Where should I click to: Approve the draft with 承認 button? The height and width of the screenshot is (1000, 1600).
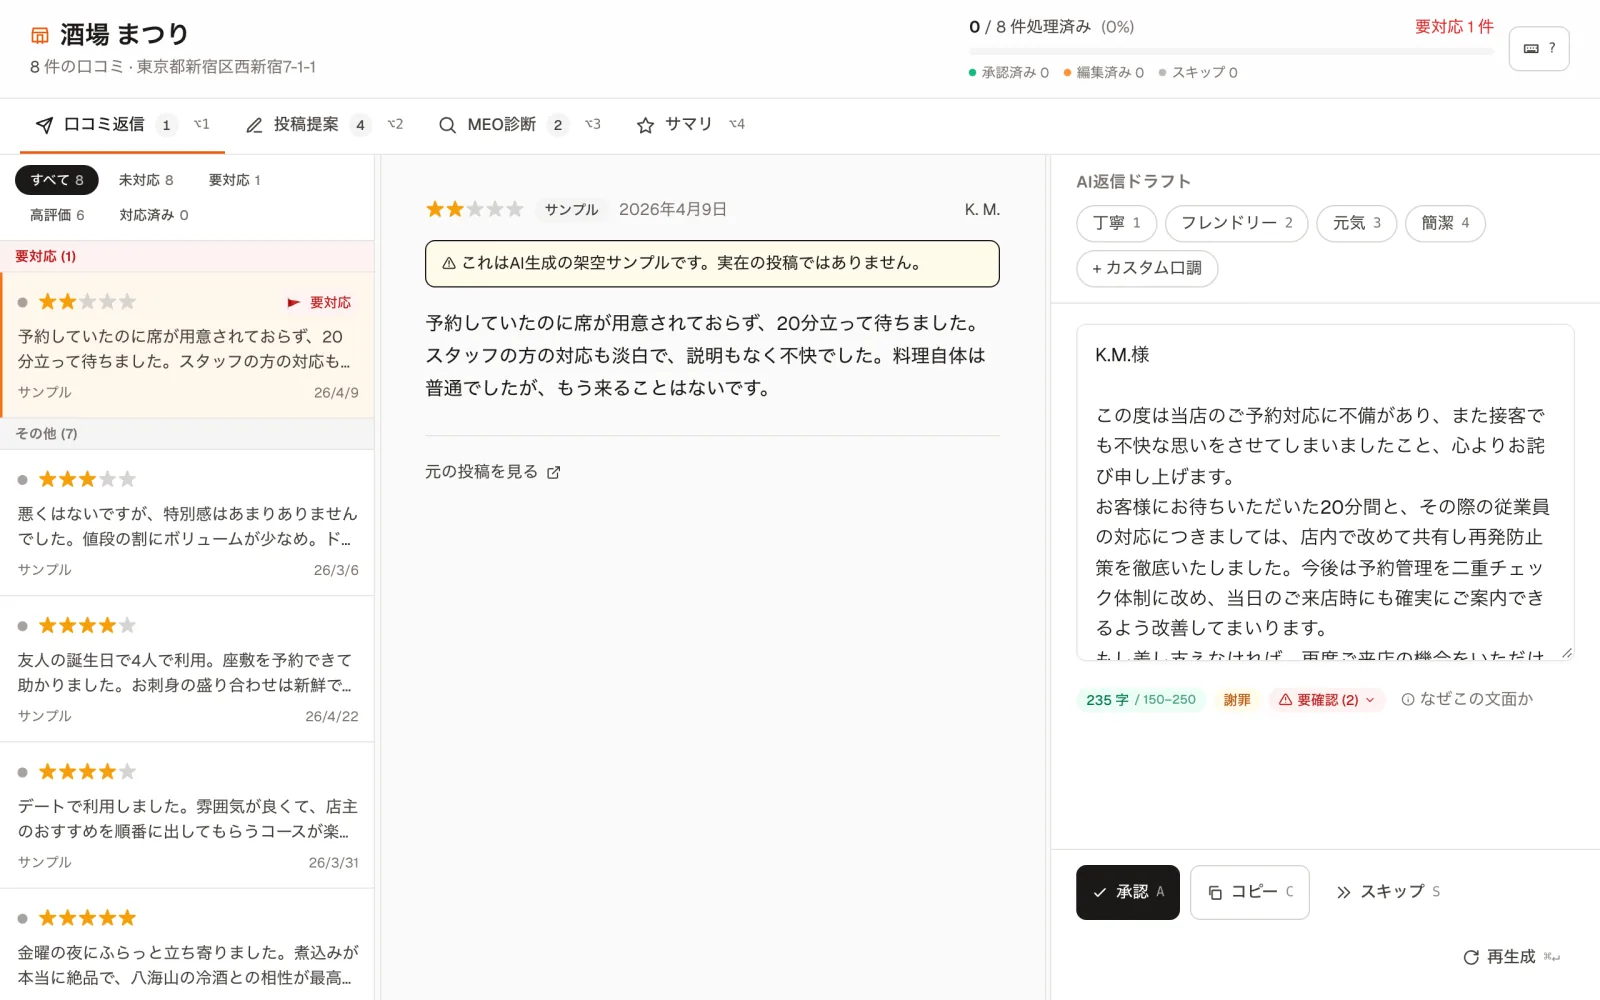pos(1128,892)
